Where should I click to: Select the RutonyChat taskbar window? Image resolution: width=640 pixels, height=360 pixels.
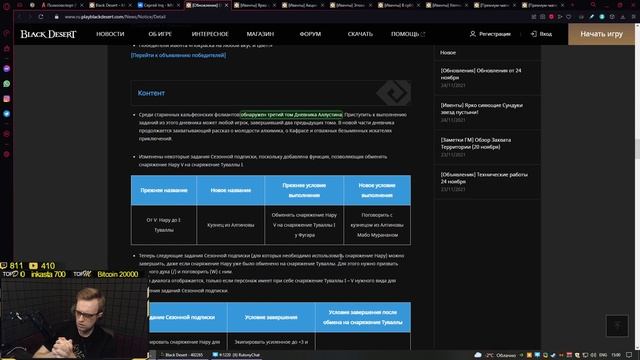coord(237,355)
